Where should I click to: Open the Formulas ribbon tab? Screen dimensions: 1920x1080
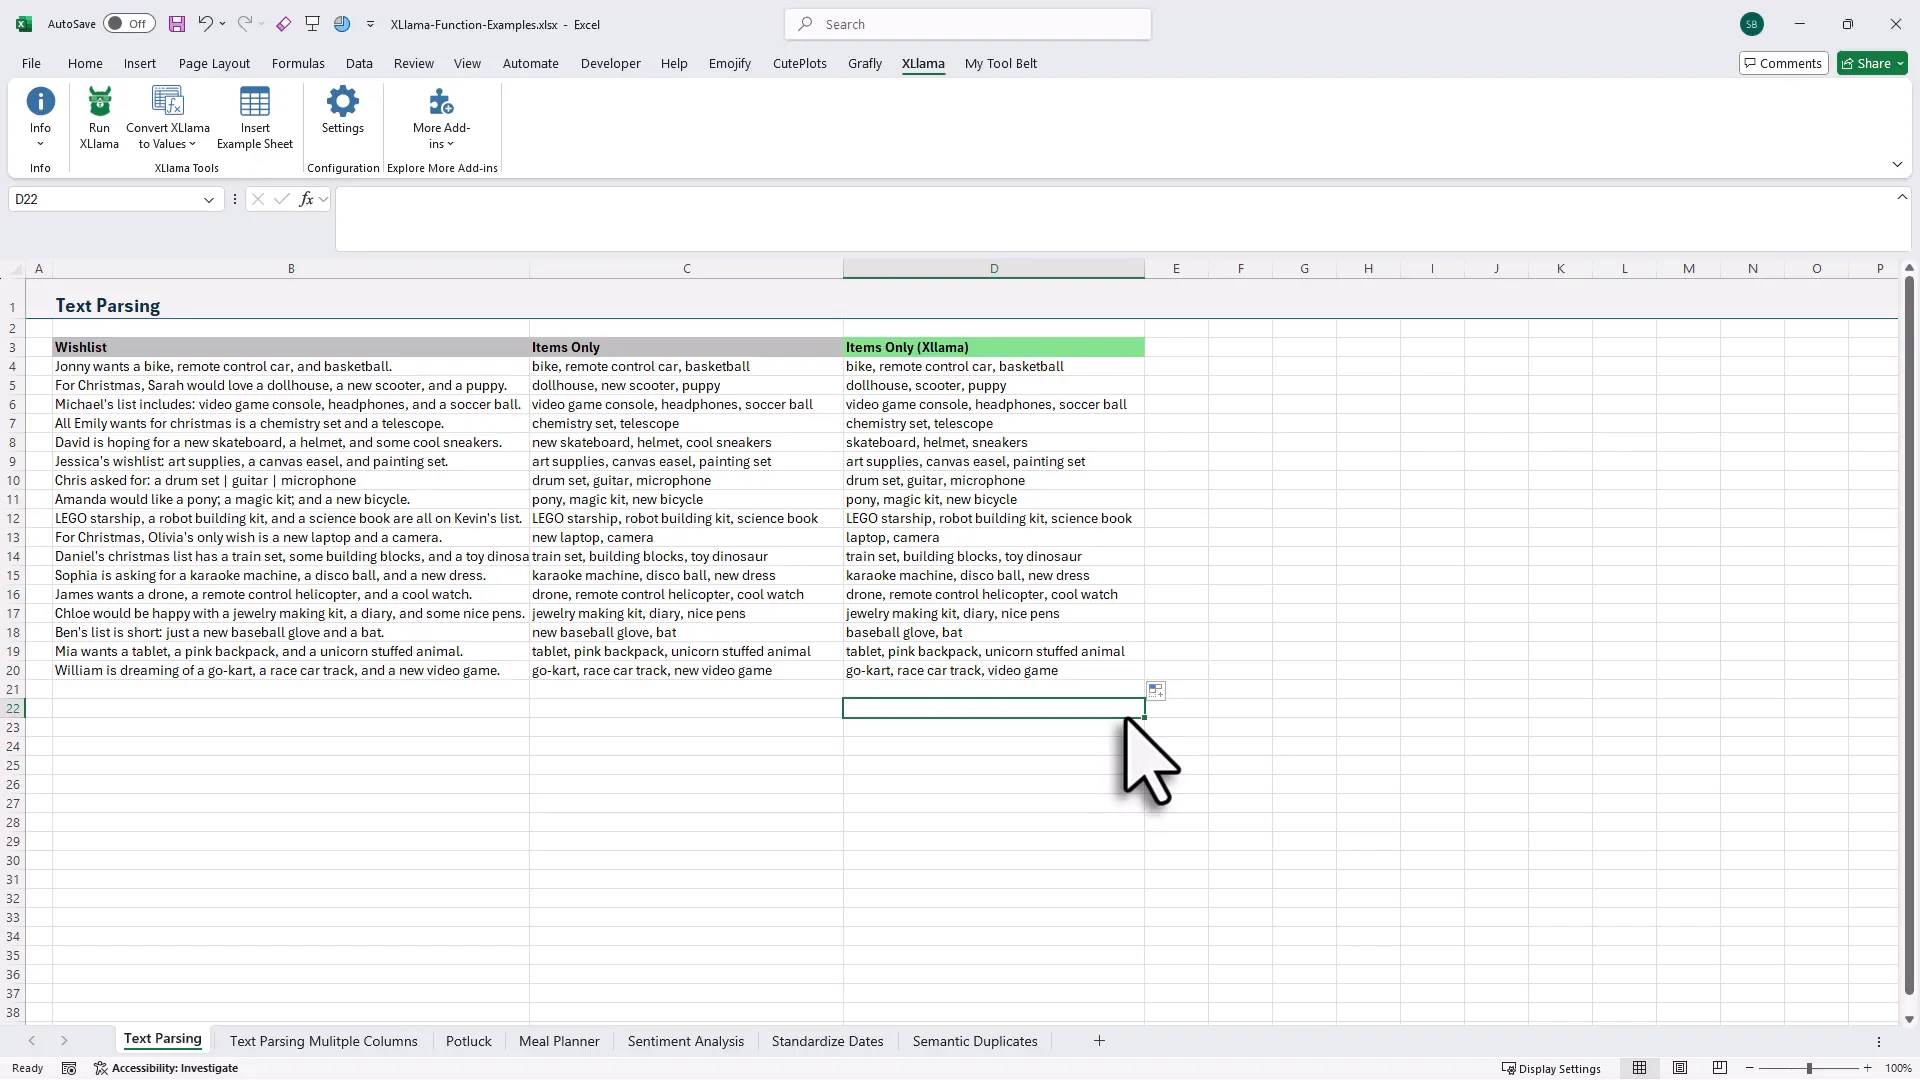click(x=298, y=63)
